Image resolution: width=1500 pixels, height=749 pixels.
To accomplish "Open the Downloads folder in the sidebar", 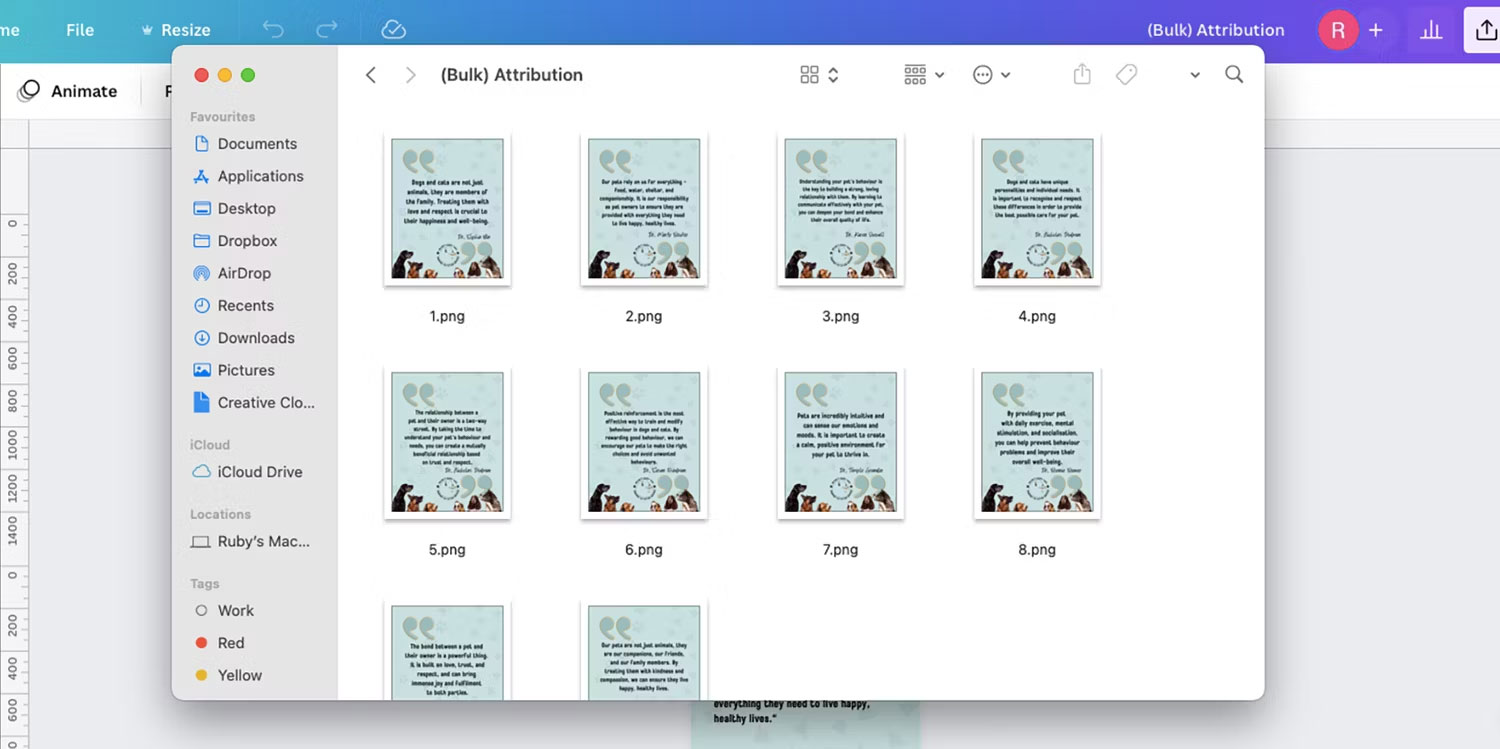I will pos(256,338).
